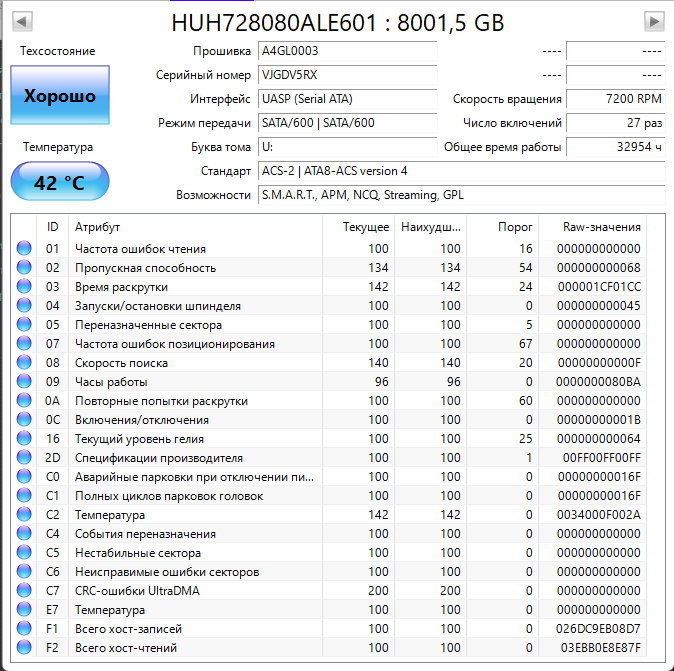
Task: Select the CRC-ошибки UltraDMA row
Action: click(x=329, y=591)
